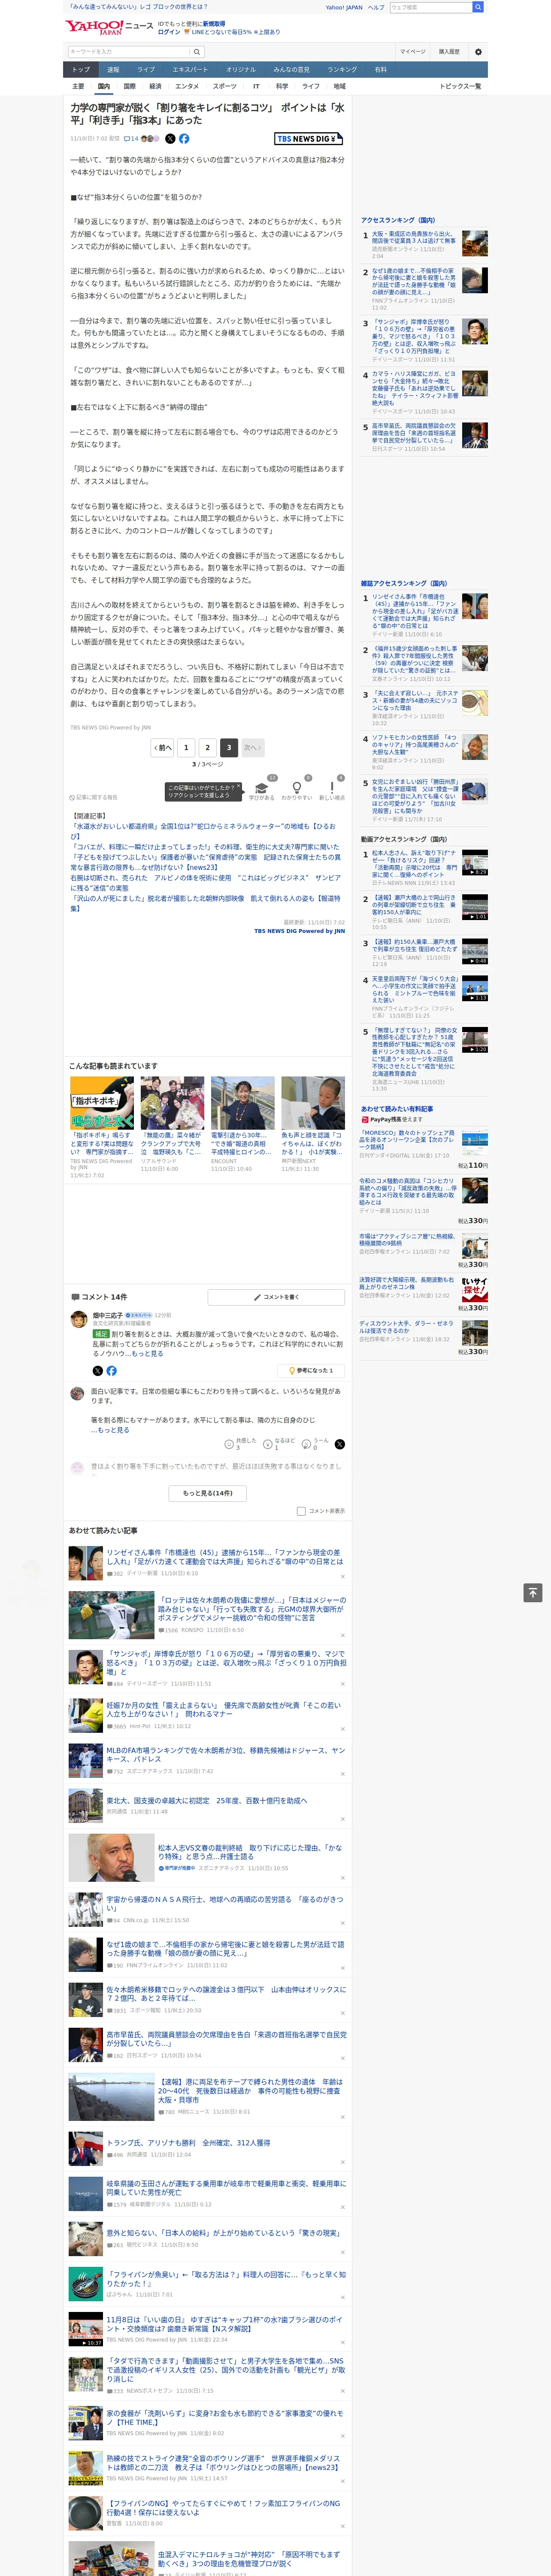Go to previous page 前へ
Image resolution: width=551 pixels, height=2576 pixels.
pos(162,747)
